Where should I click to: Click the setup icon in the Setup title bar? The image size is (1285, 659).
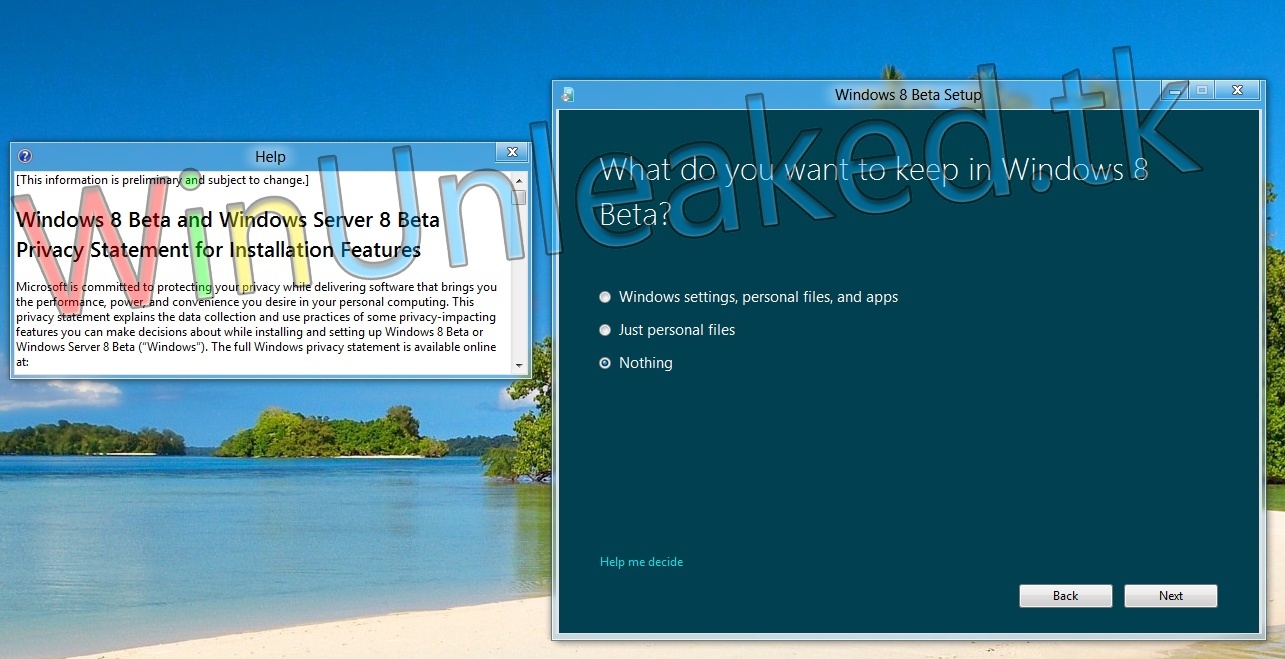pyautogui.click(x=567, y=92)
